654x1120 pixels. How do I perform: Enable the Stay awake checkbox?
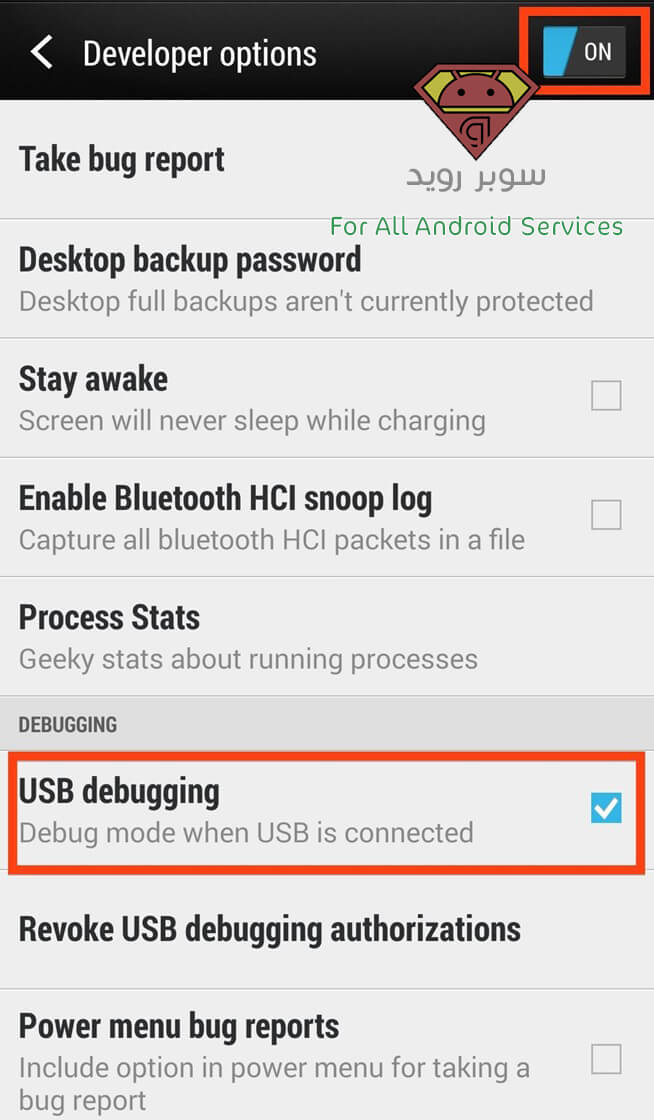tap(606, 396)
